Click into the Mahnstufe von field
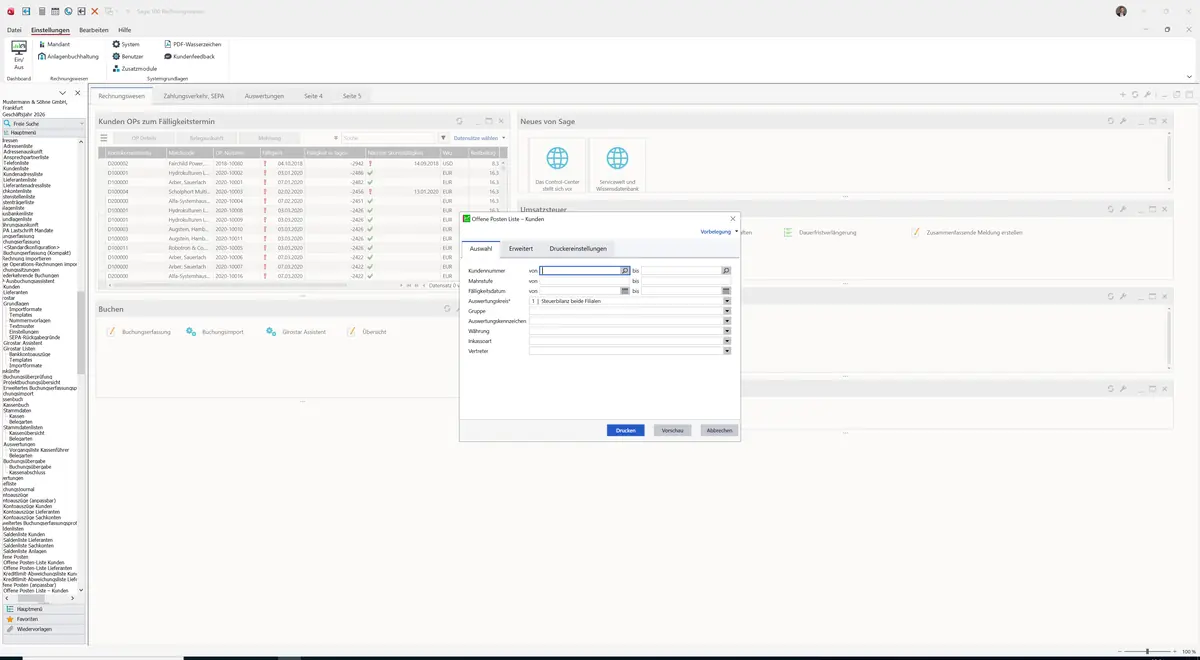 [x=585, y=281]
